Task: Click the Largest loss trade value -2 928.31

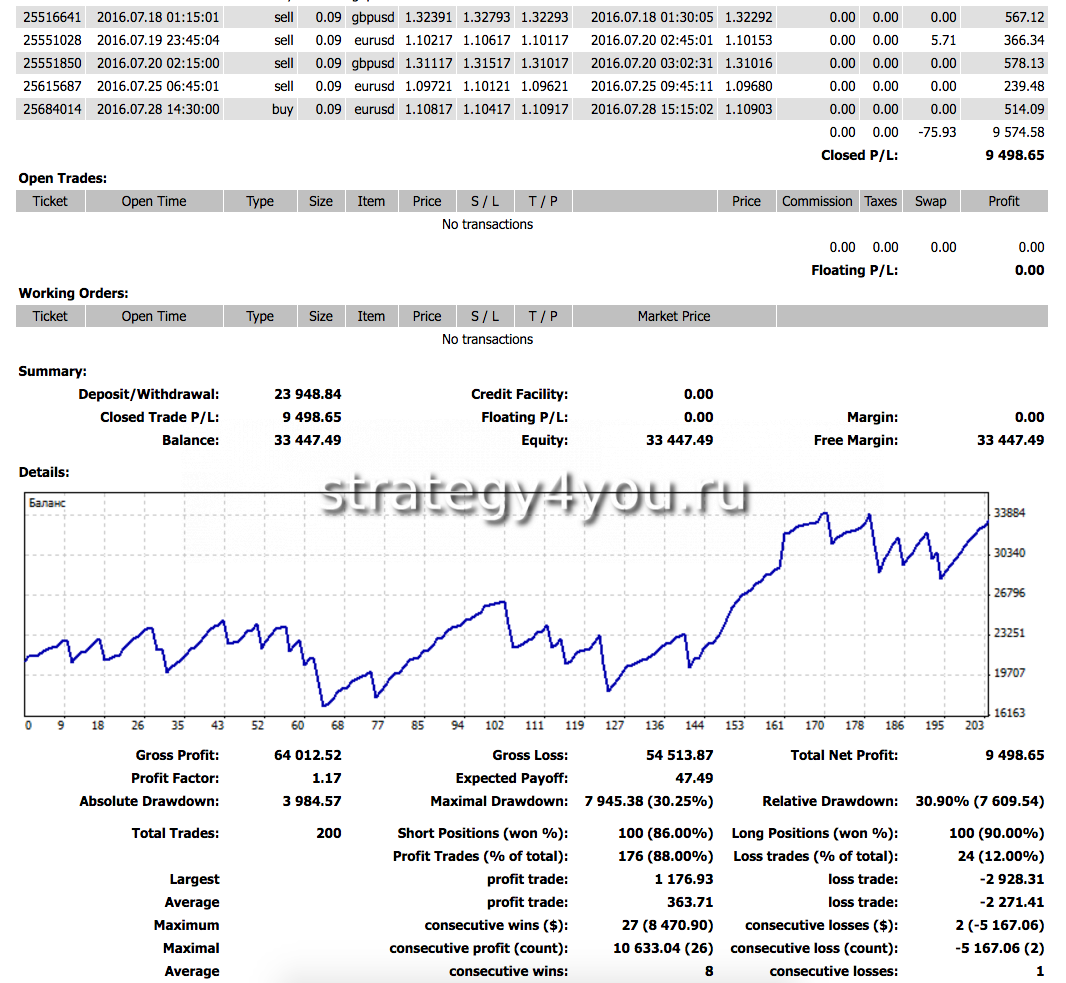Action: tap(1011, 879)
